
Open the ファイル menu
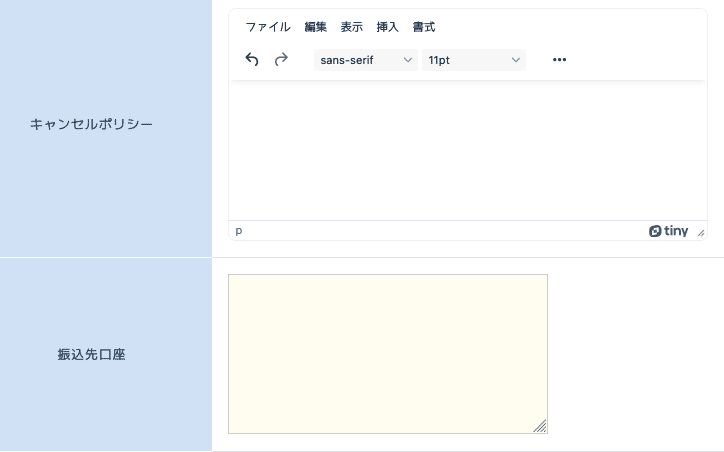tap(268, 27)
